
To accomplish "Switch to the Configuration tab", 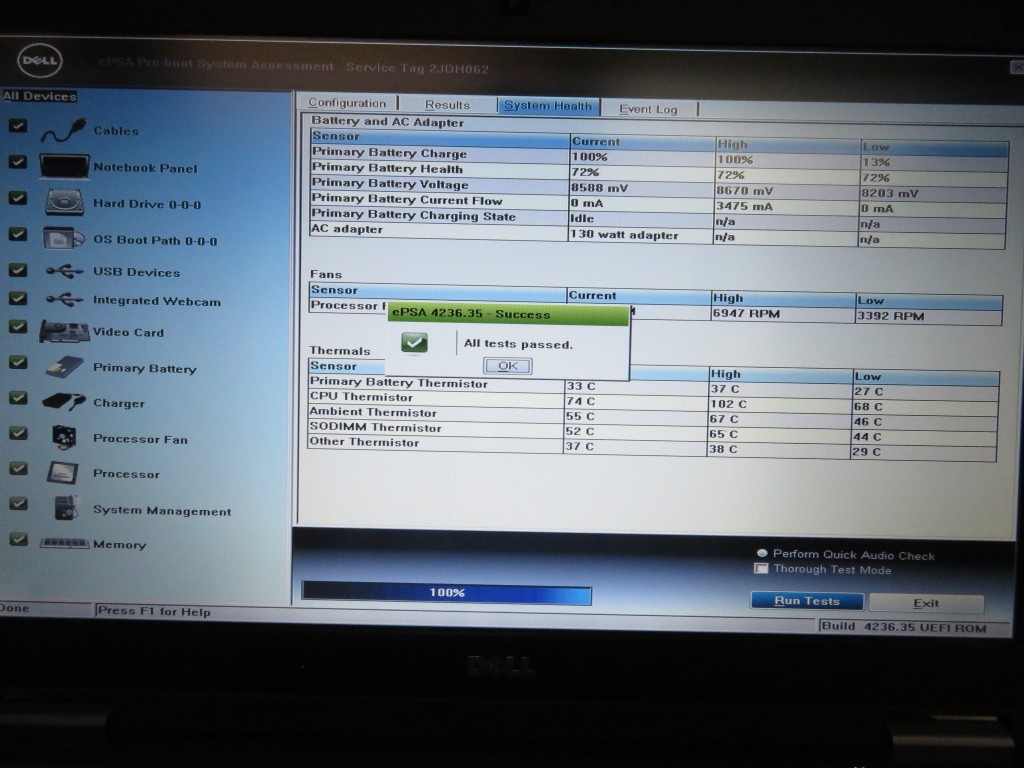I will (347, 103).
